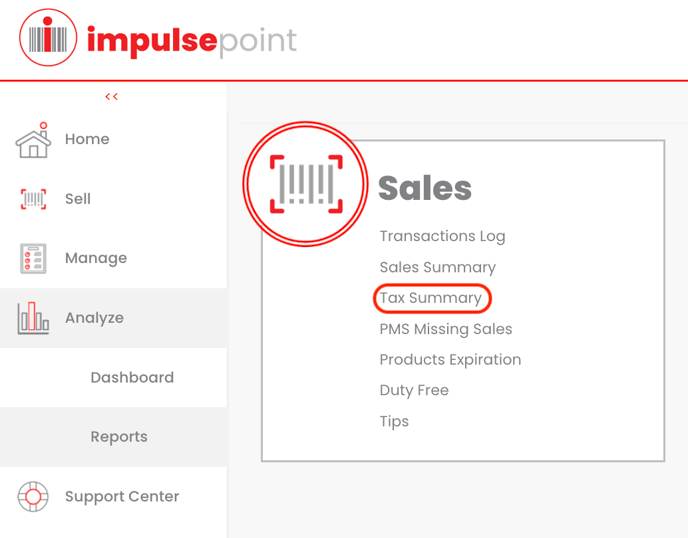The height and width of the screenshot is (538, 688).
Task: Open the Duty Free report
Action: click(x=414, y=391)
